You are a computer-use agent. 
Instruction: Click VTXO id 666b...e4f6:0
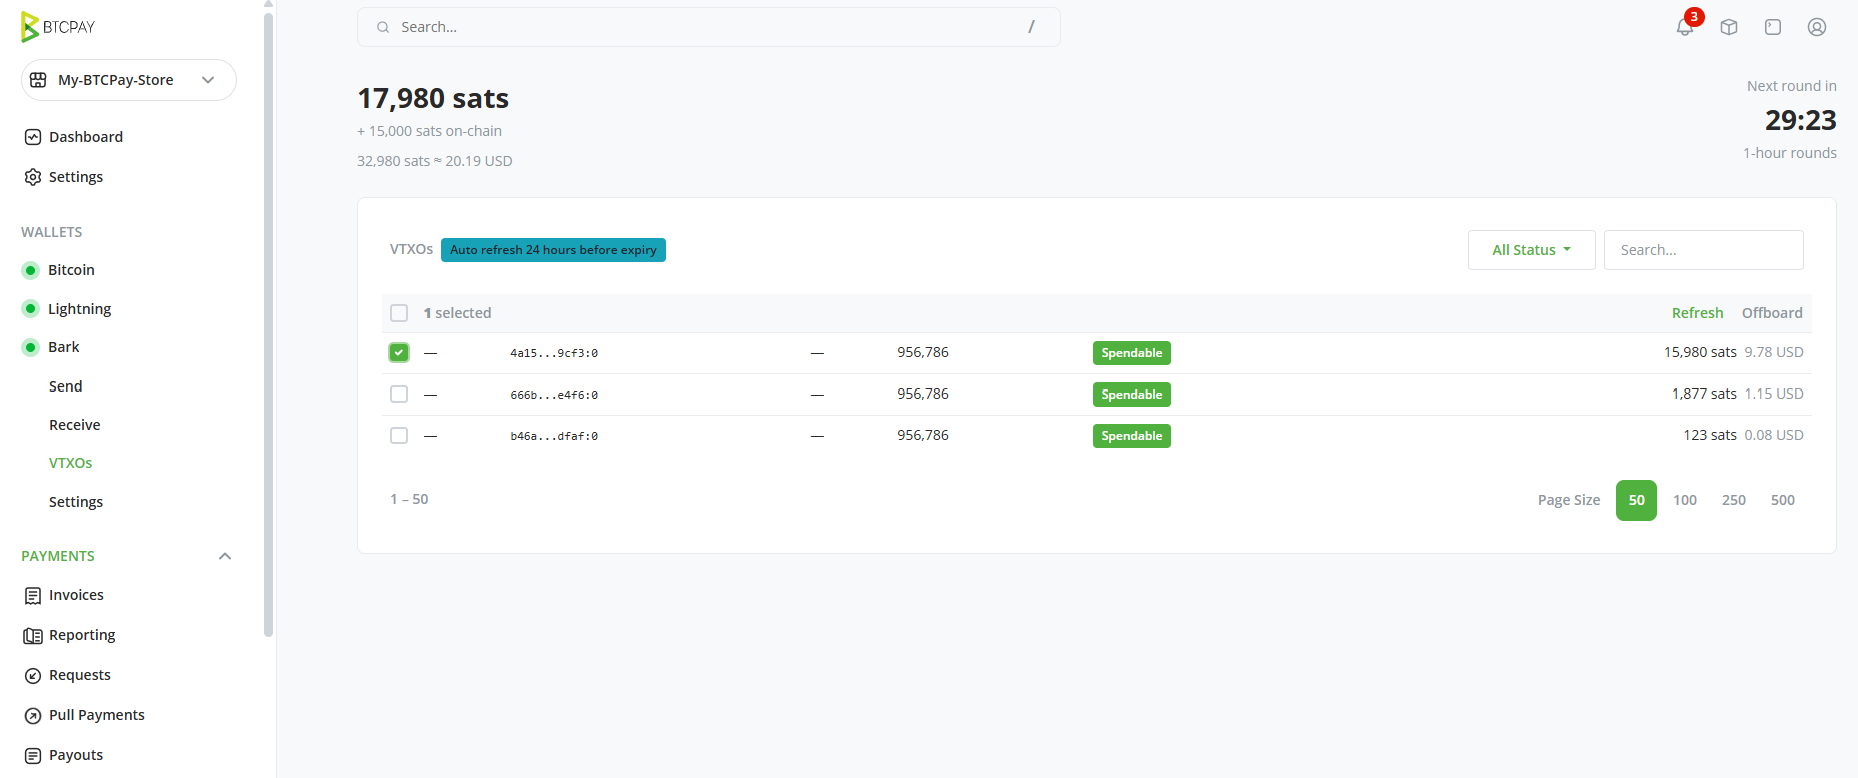[x=554, y=395]
